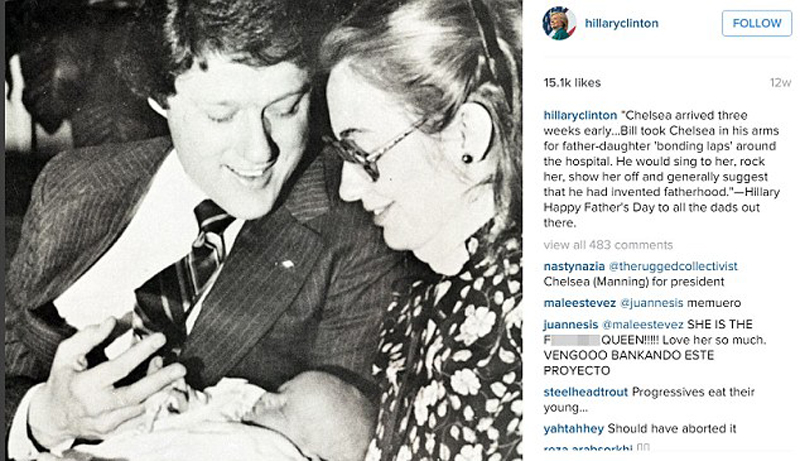Click the black and white photo

[x=263, y=230]
